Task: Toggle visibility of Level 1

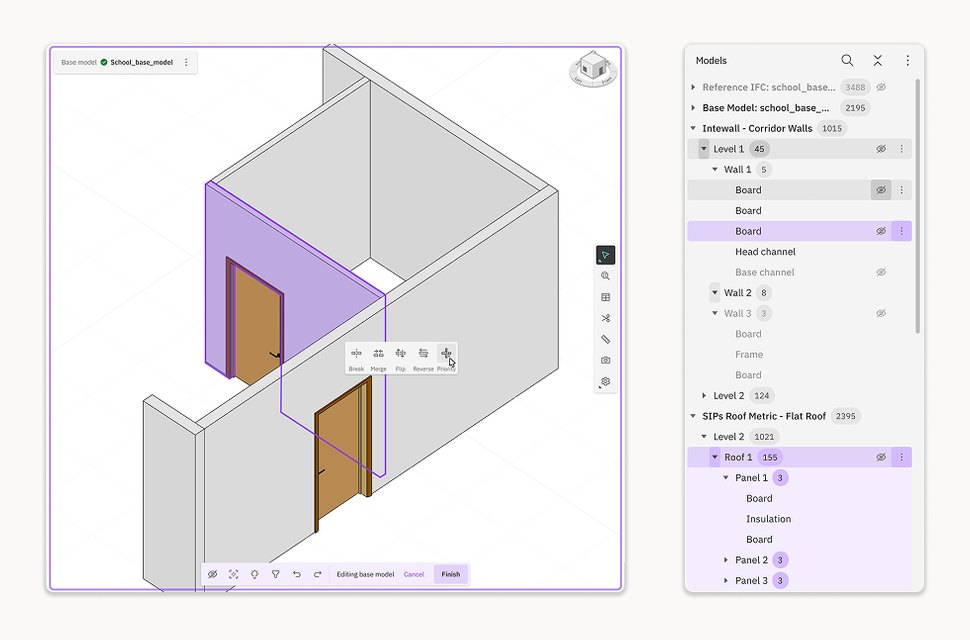Action: coord(881,149)
